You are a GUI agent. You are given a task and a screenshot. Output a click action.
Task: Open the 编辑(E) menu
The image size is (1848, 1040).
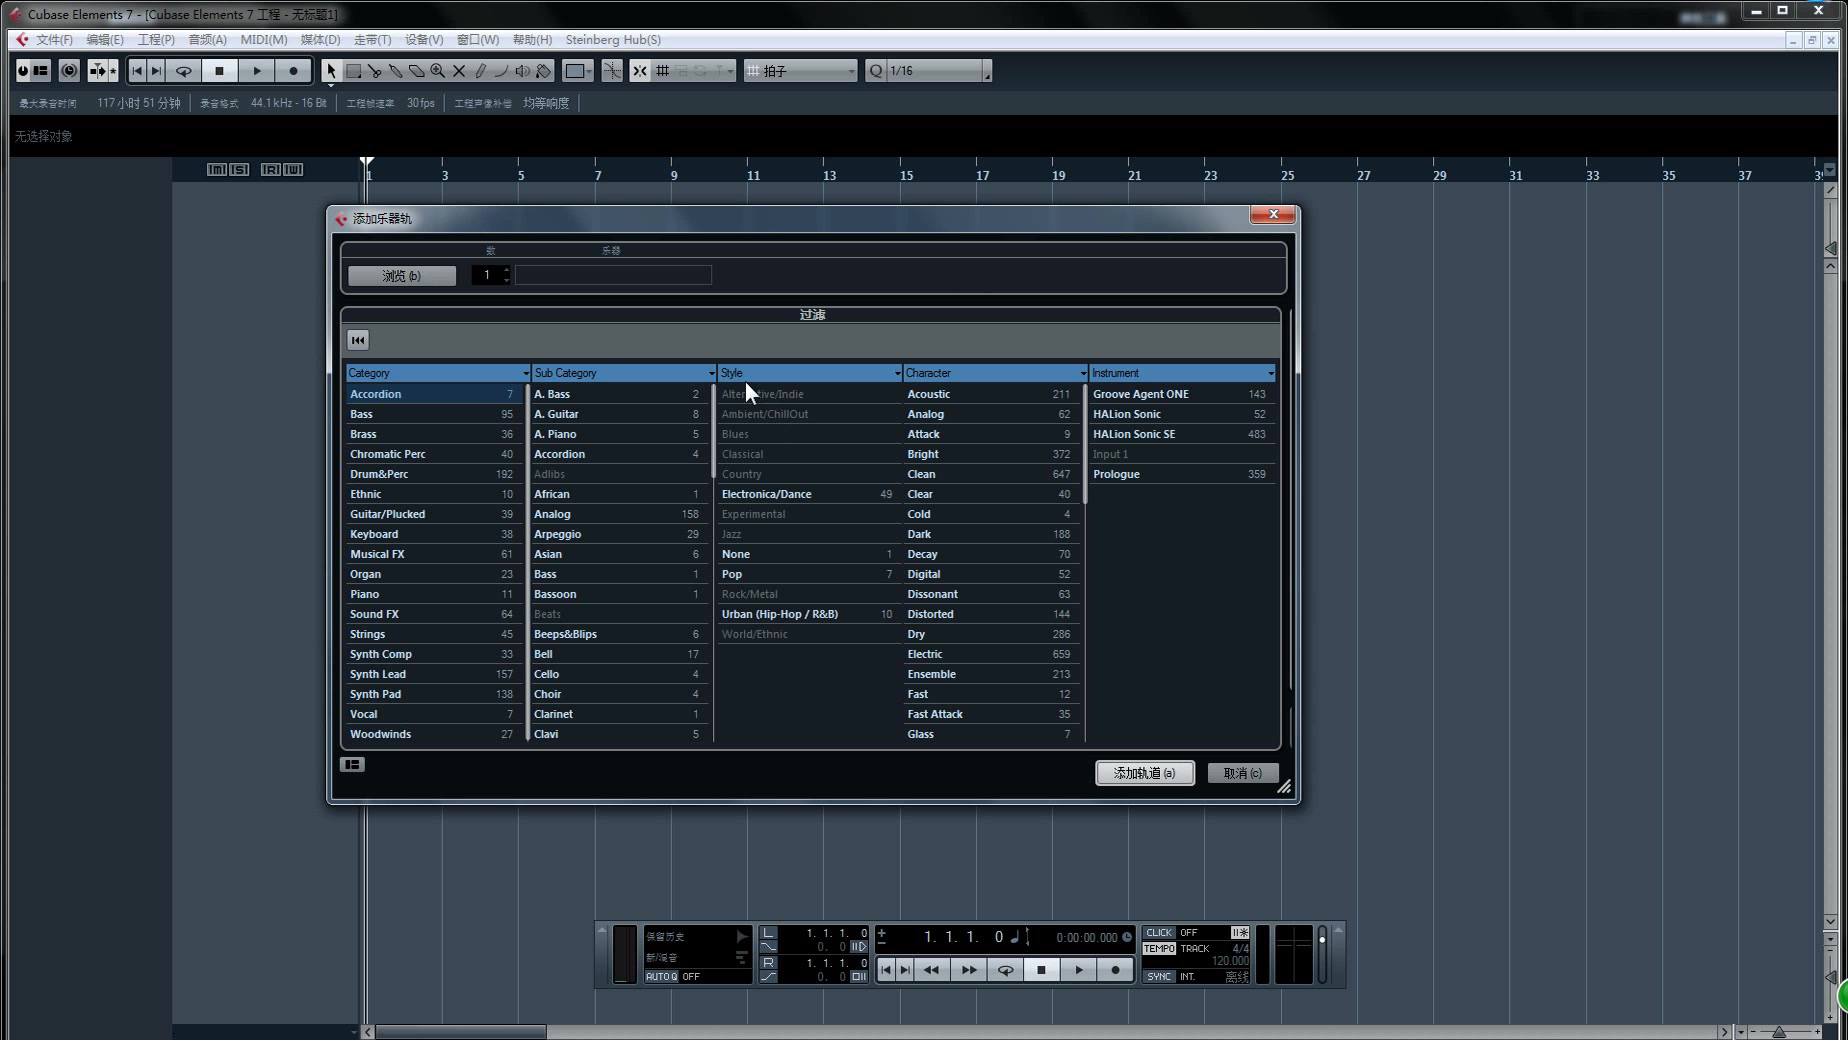click(x=104, y=40)
